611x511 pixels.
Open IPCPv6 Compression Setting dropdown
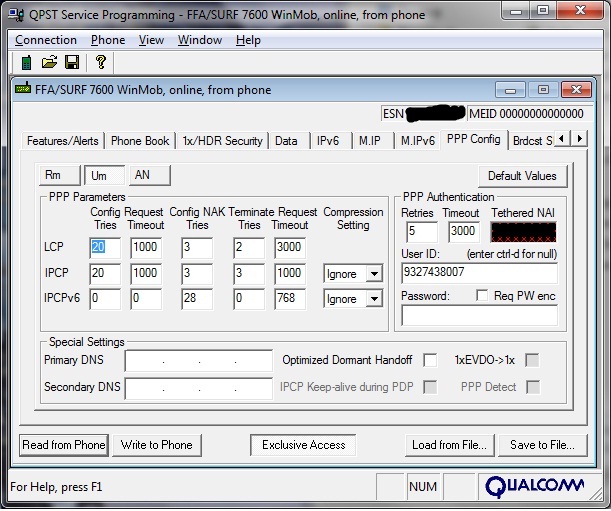click(374, 299)
